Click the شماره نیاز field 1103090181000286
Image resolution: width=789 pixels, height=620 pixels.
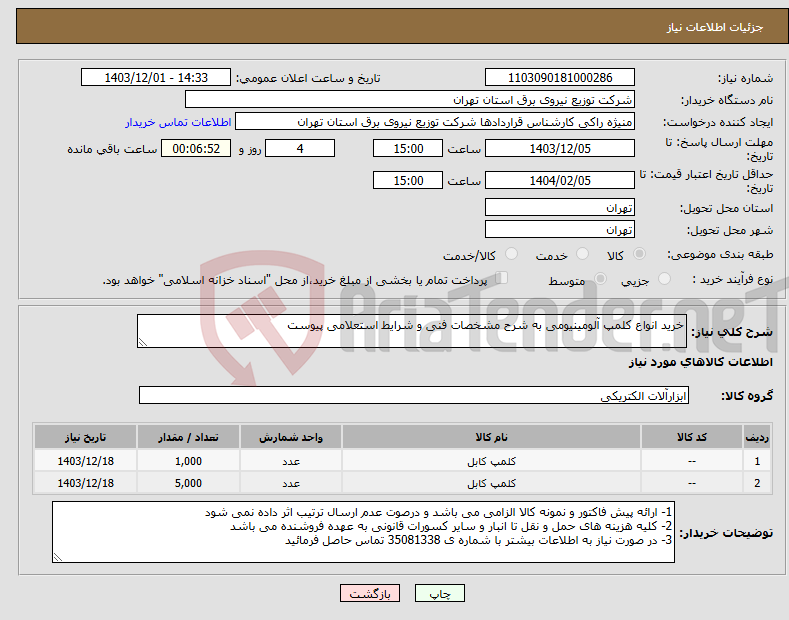(x=560, y=78)
